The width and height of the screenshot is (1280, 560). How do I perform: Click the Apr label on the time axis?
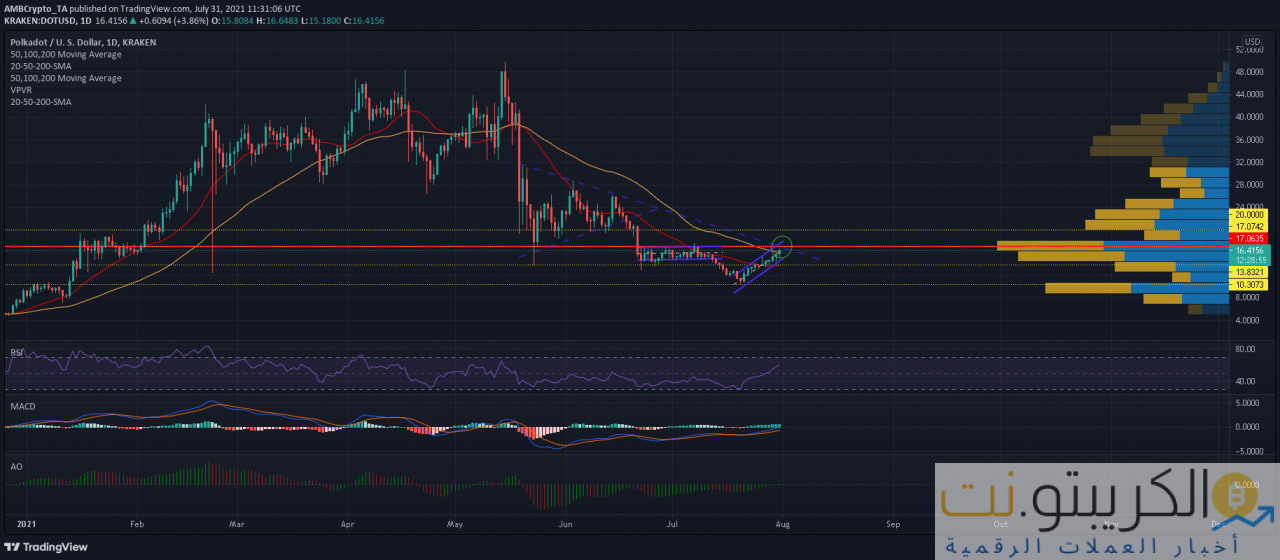(347, 523)
